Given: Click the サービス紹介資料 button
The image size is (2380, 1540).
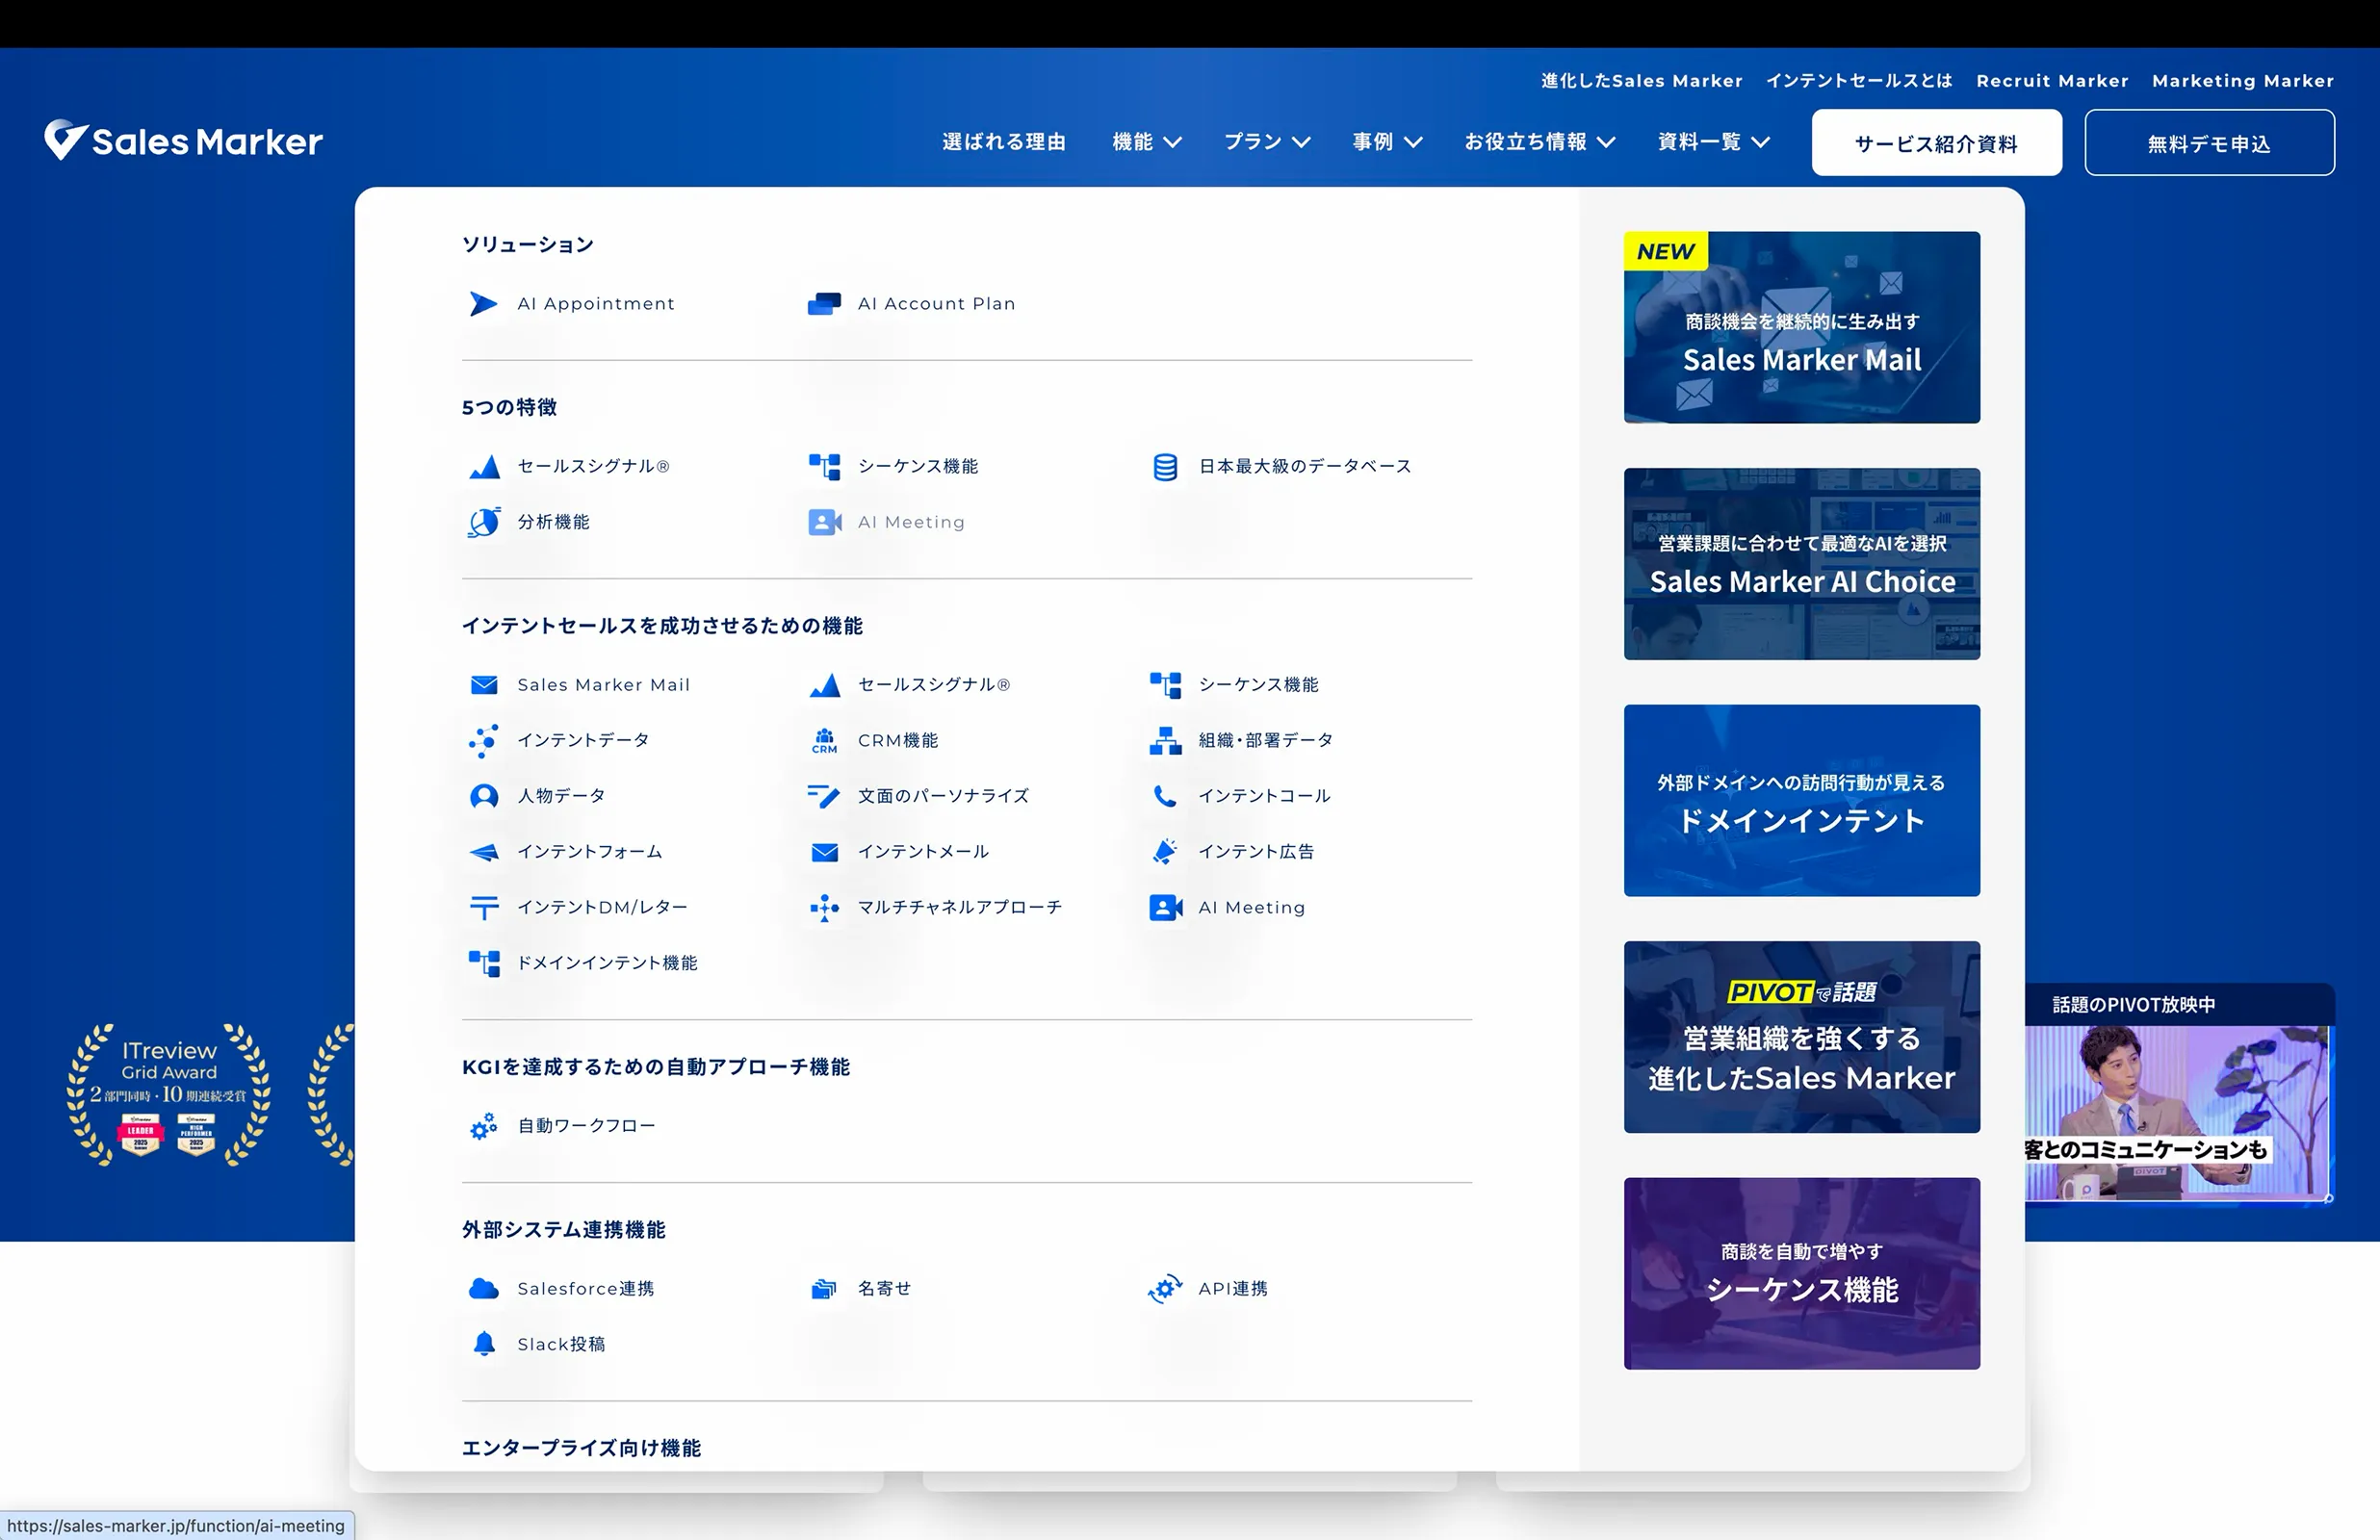Looking at the screenshot, I should coord(1936,143).
